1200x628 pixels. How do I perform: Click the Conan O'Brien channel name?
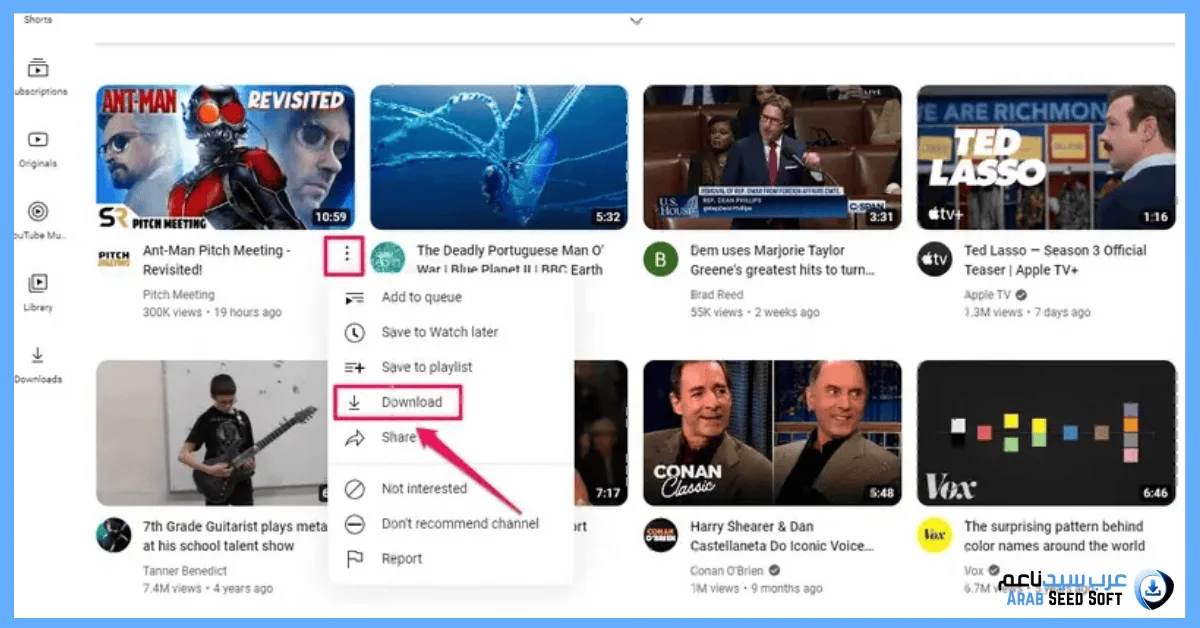coord(726,571)
